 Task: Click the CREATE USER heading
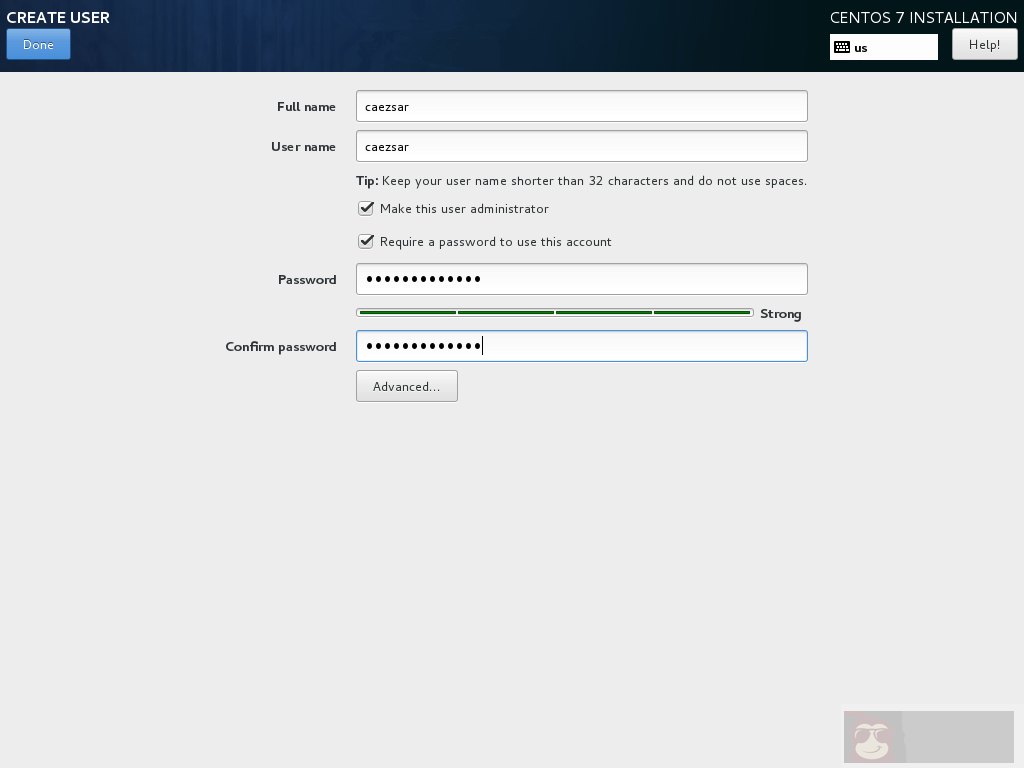tap(57, 17)
